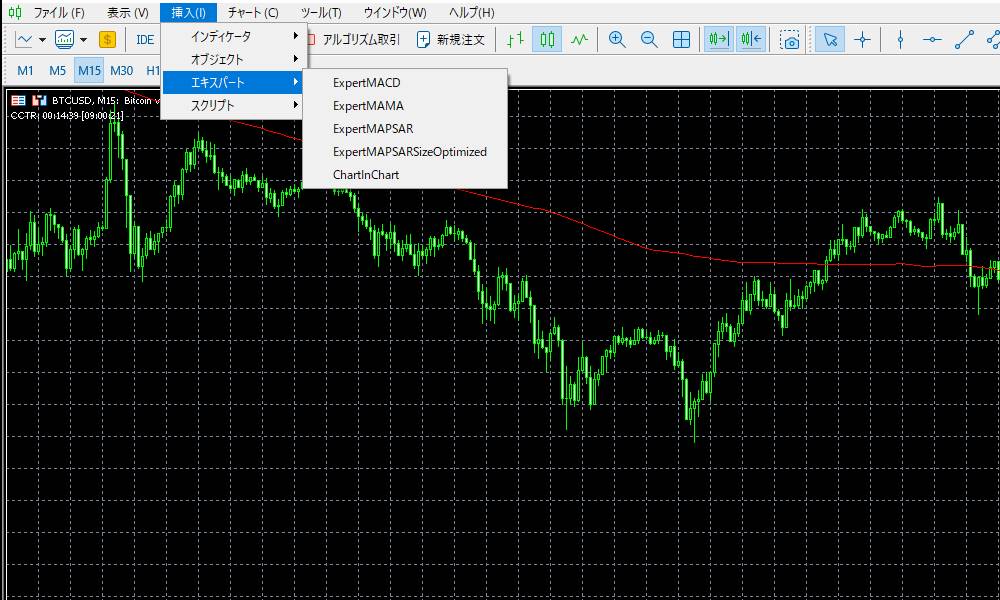This screenshot has width=1000, height=600.
Task: Select ExpertMACD from the expert list
Action: pos(367,83)
